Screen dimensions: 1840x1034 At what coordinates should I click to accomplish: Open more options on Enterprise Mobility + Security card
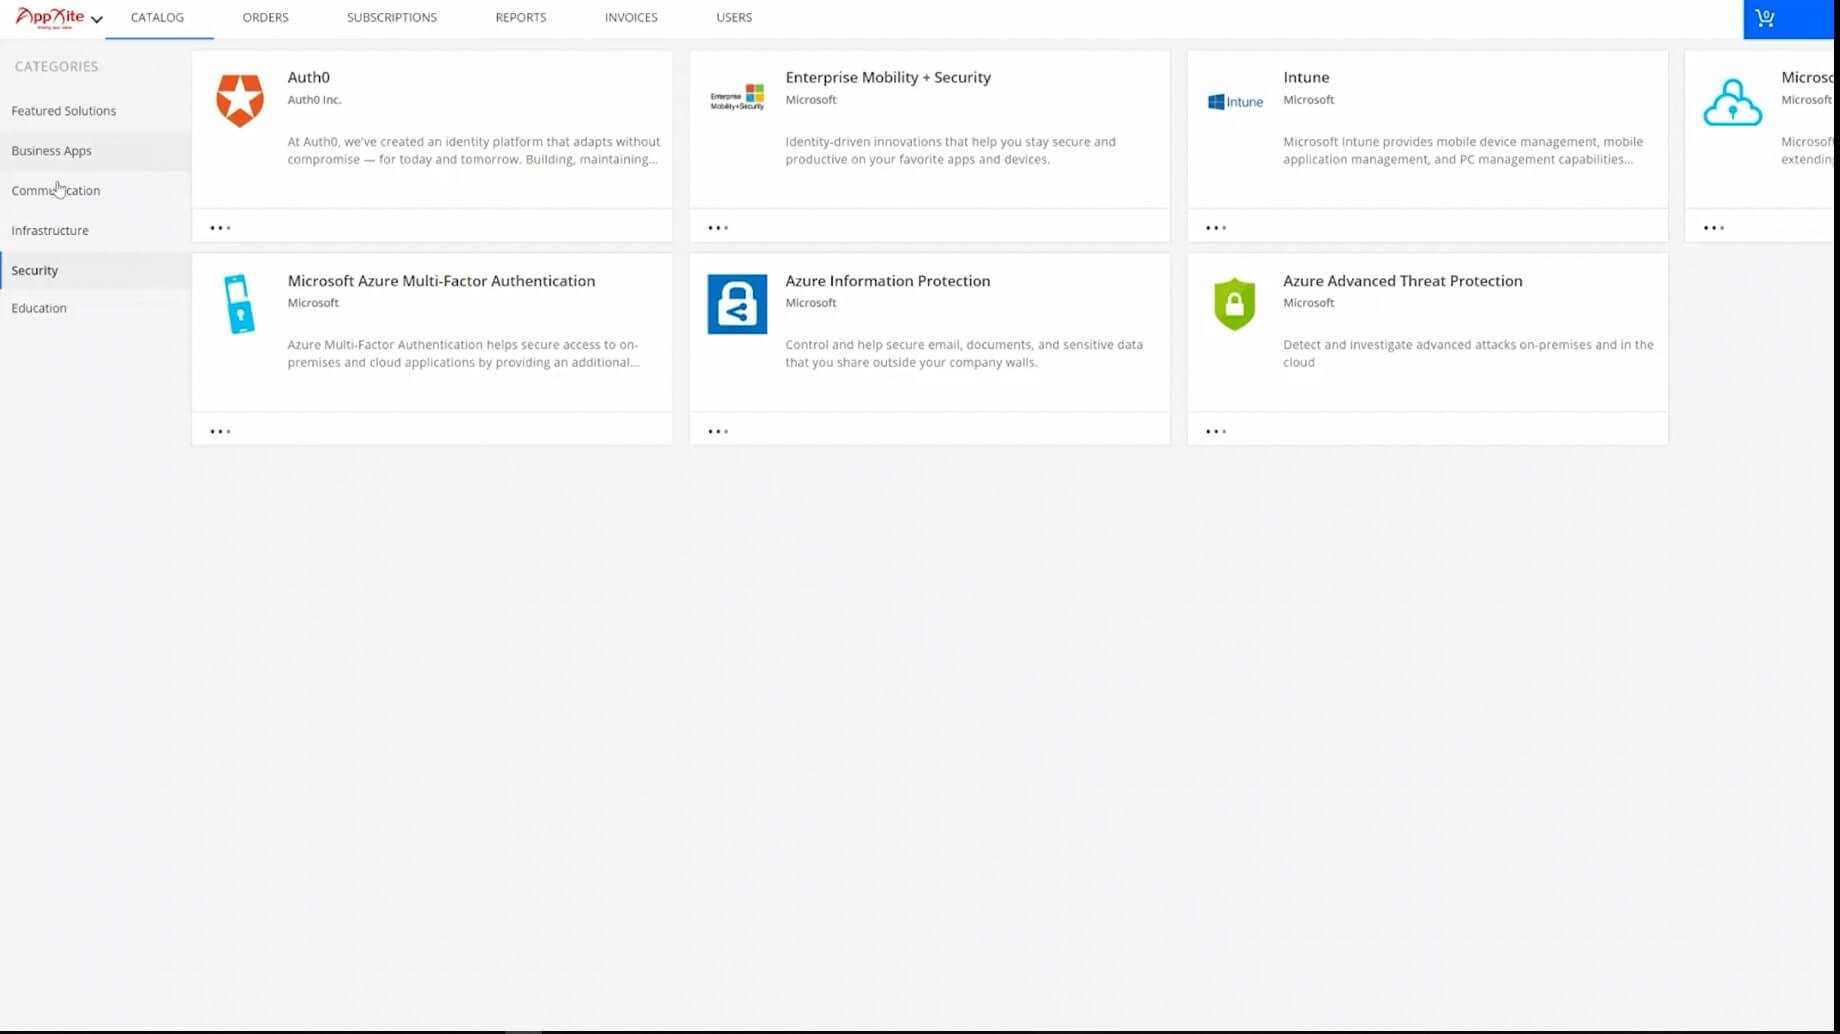[718, 228]
